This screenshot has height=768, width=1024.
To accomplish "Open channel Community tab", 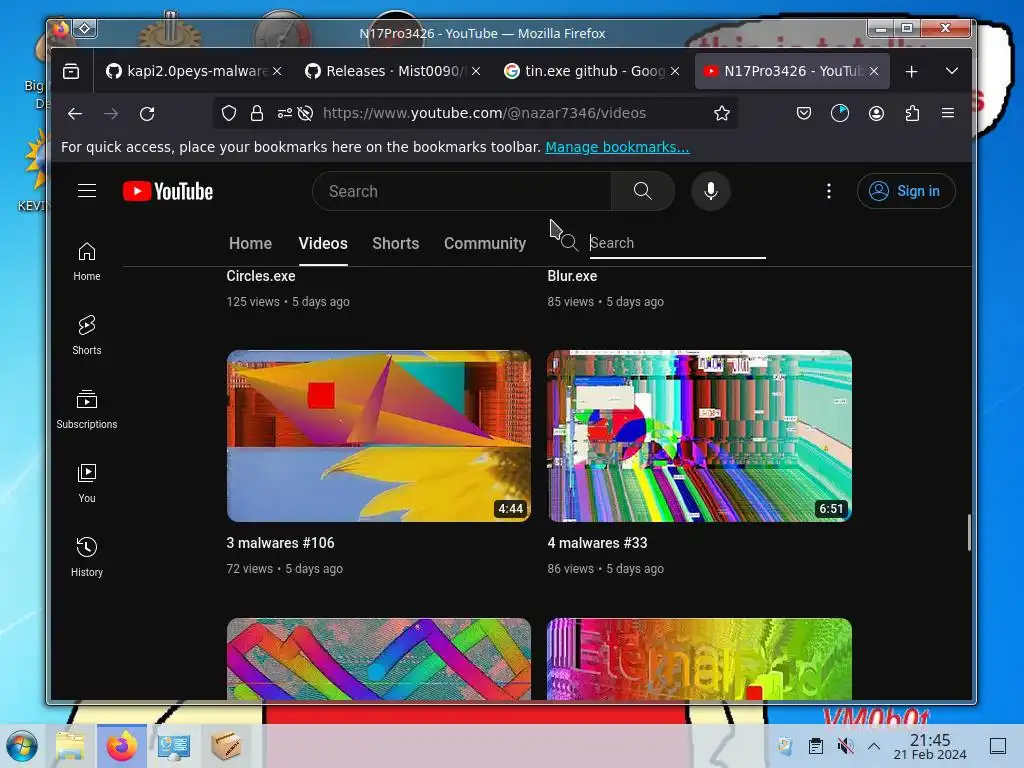I will [485, 243].
